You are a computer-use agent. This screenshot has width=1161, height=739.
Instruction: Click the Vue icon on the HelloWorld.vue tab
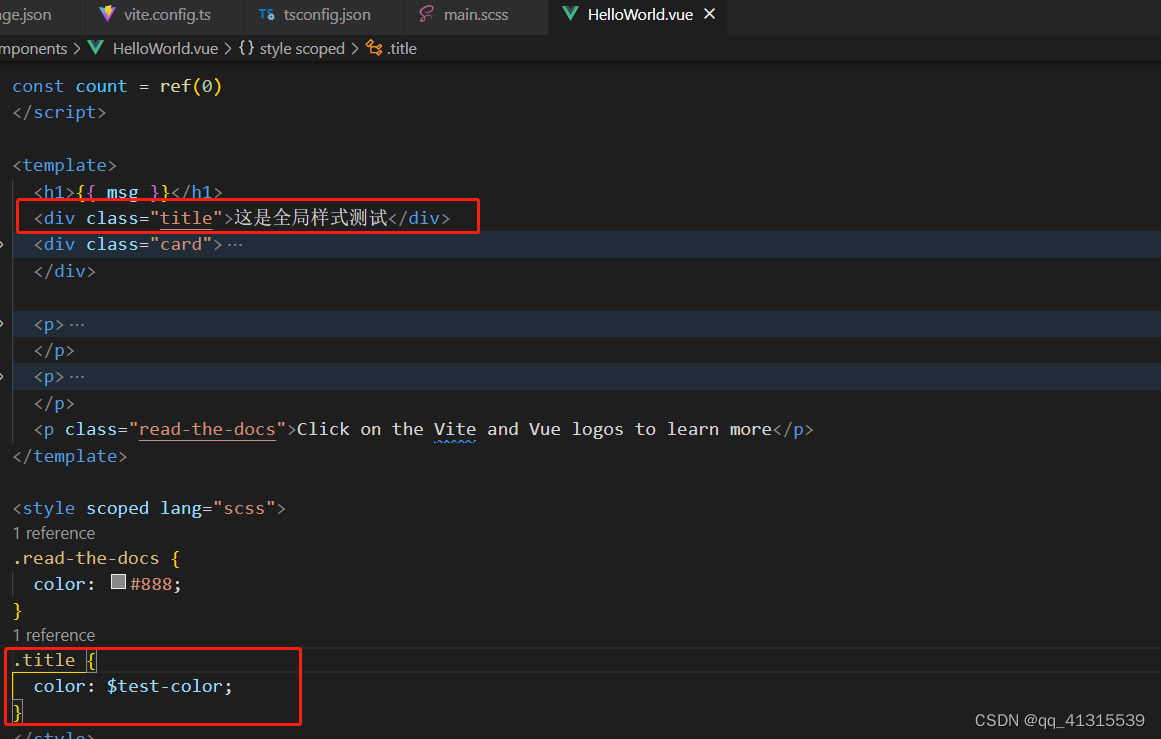[569, 14]
